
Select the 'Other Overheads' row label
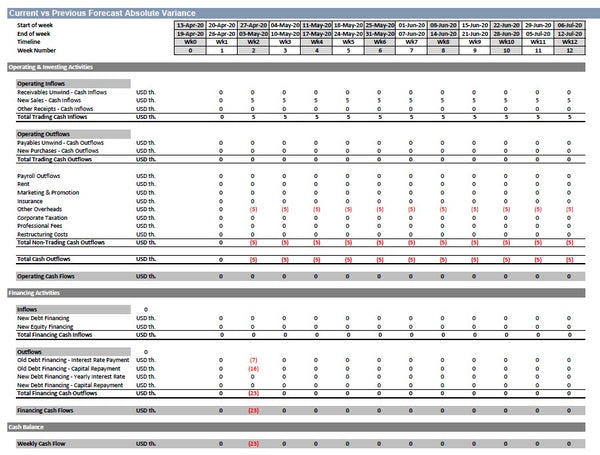[40, 209]
